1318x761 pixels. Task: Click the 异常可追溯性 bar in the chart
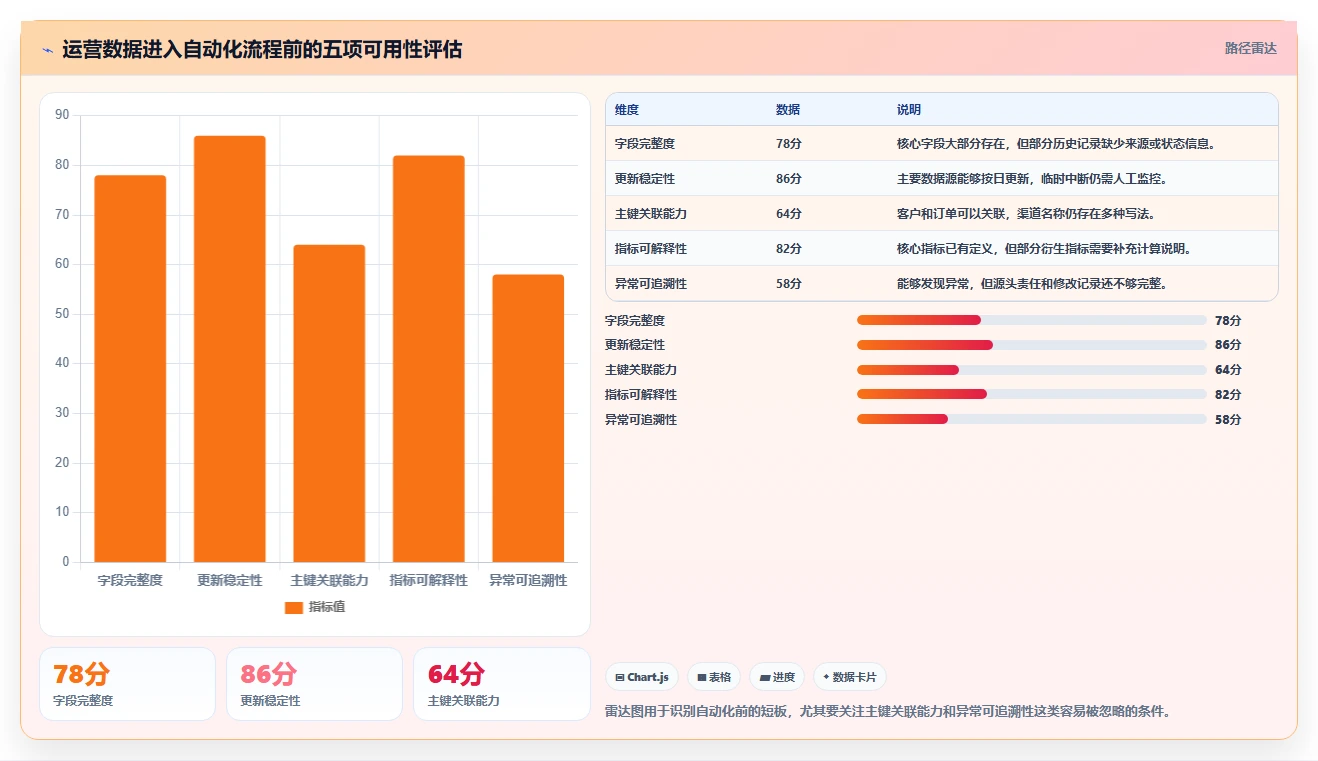(528, 418)
